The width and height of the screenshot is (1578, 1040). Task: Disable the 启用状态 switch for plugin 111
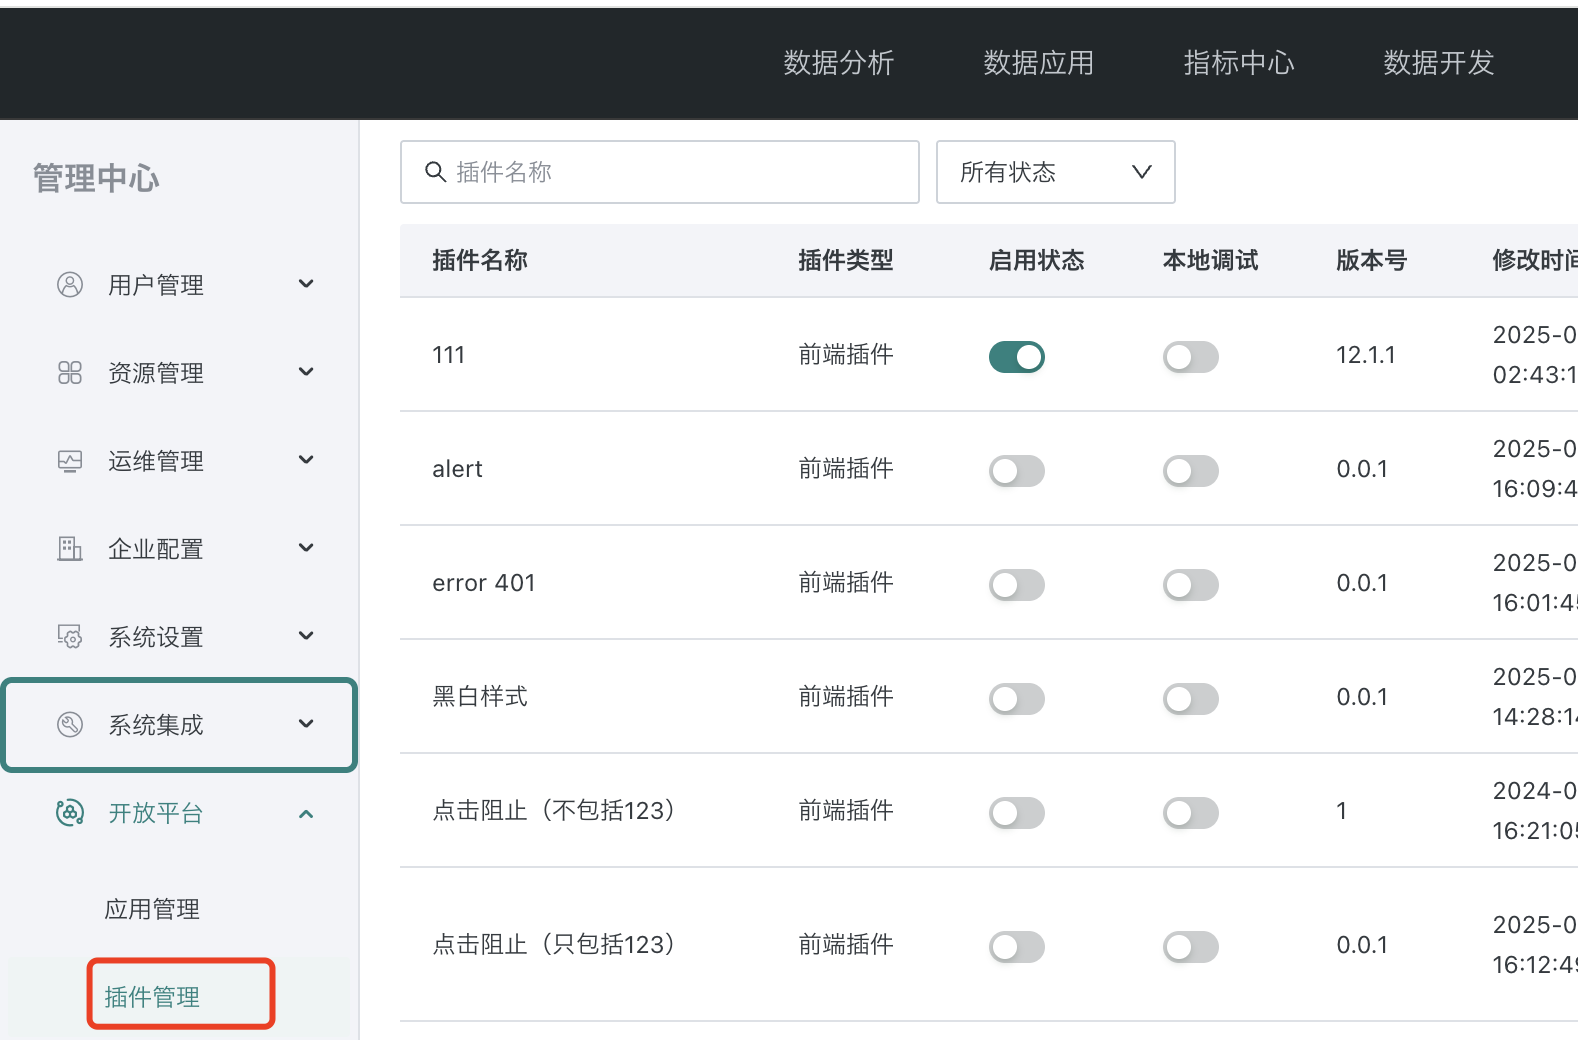pos(1017,357)
